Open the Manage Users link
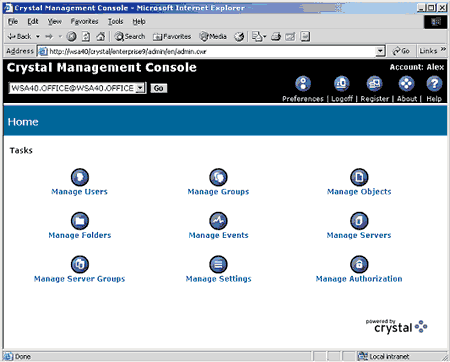This screenshot has height=362, width=450. click(x=79, y=192)
